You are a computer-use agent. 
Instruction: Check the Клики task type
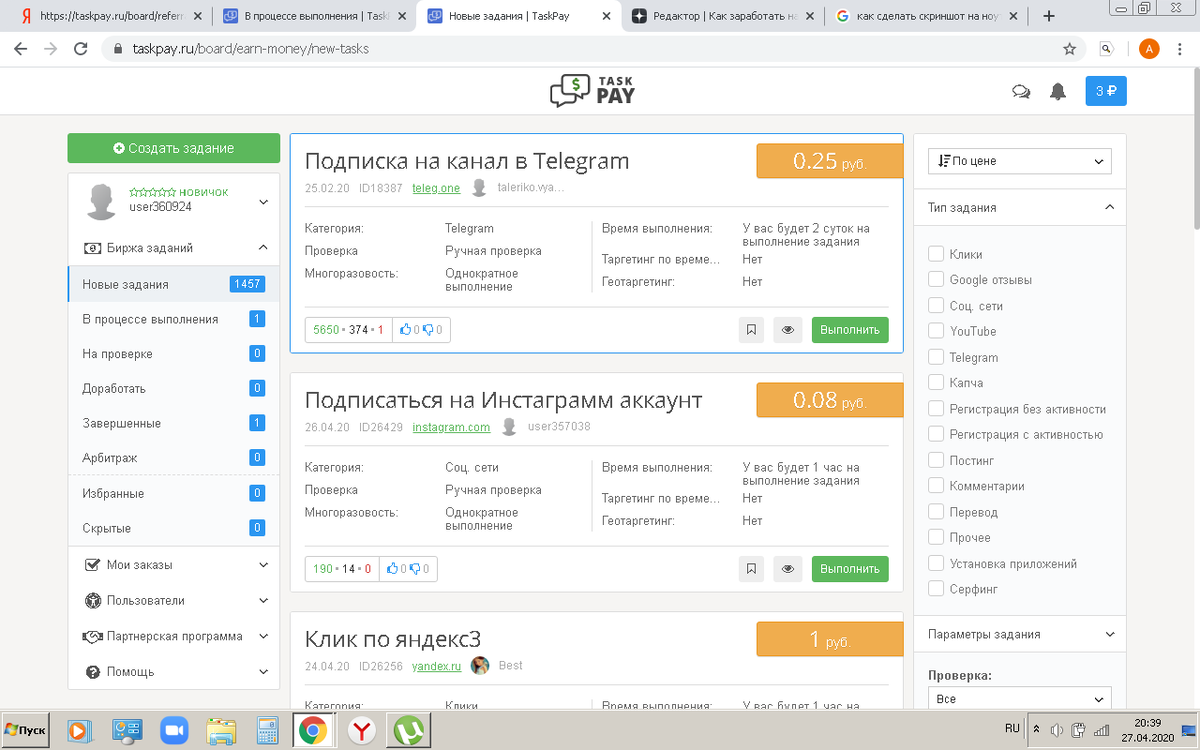(936, 254)
